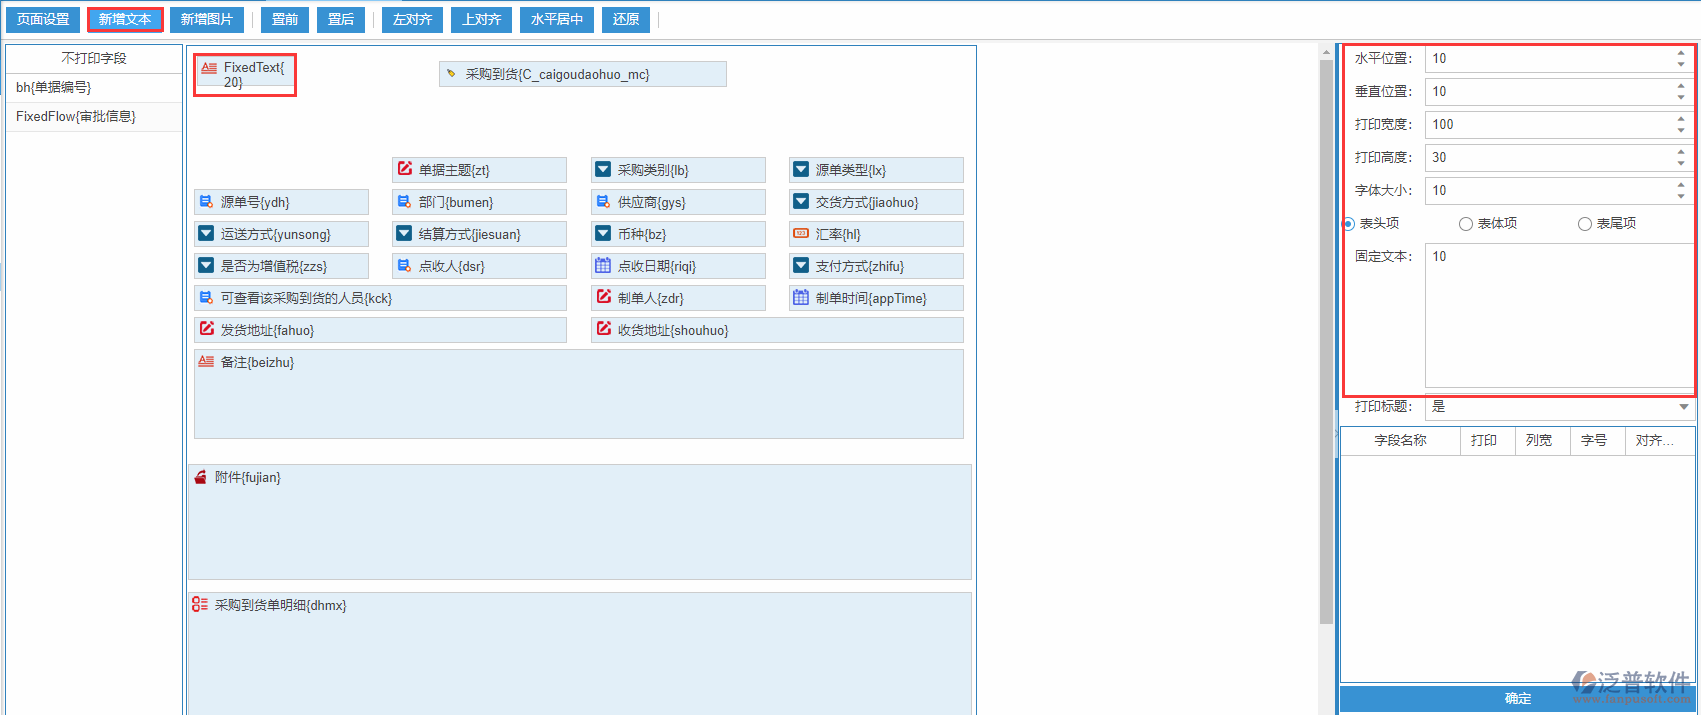Click 页面设置 in the toolbar
This screenshot has width=1701, height=715.
[x=43, y=20]
